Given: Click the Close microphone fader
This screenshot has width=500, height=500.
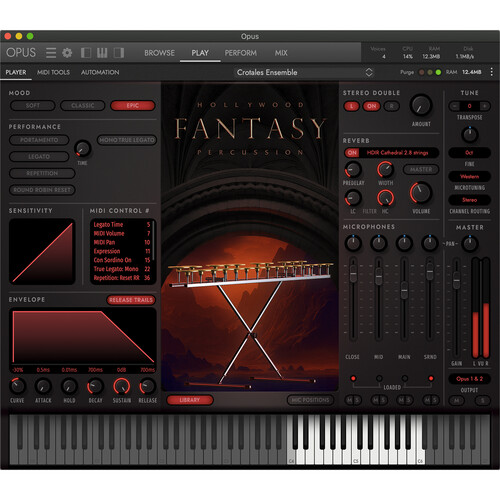Looking at the screenshot, I should coord(353,273).
